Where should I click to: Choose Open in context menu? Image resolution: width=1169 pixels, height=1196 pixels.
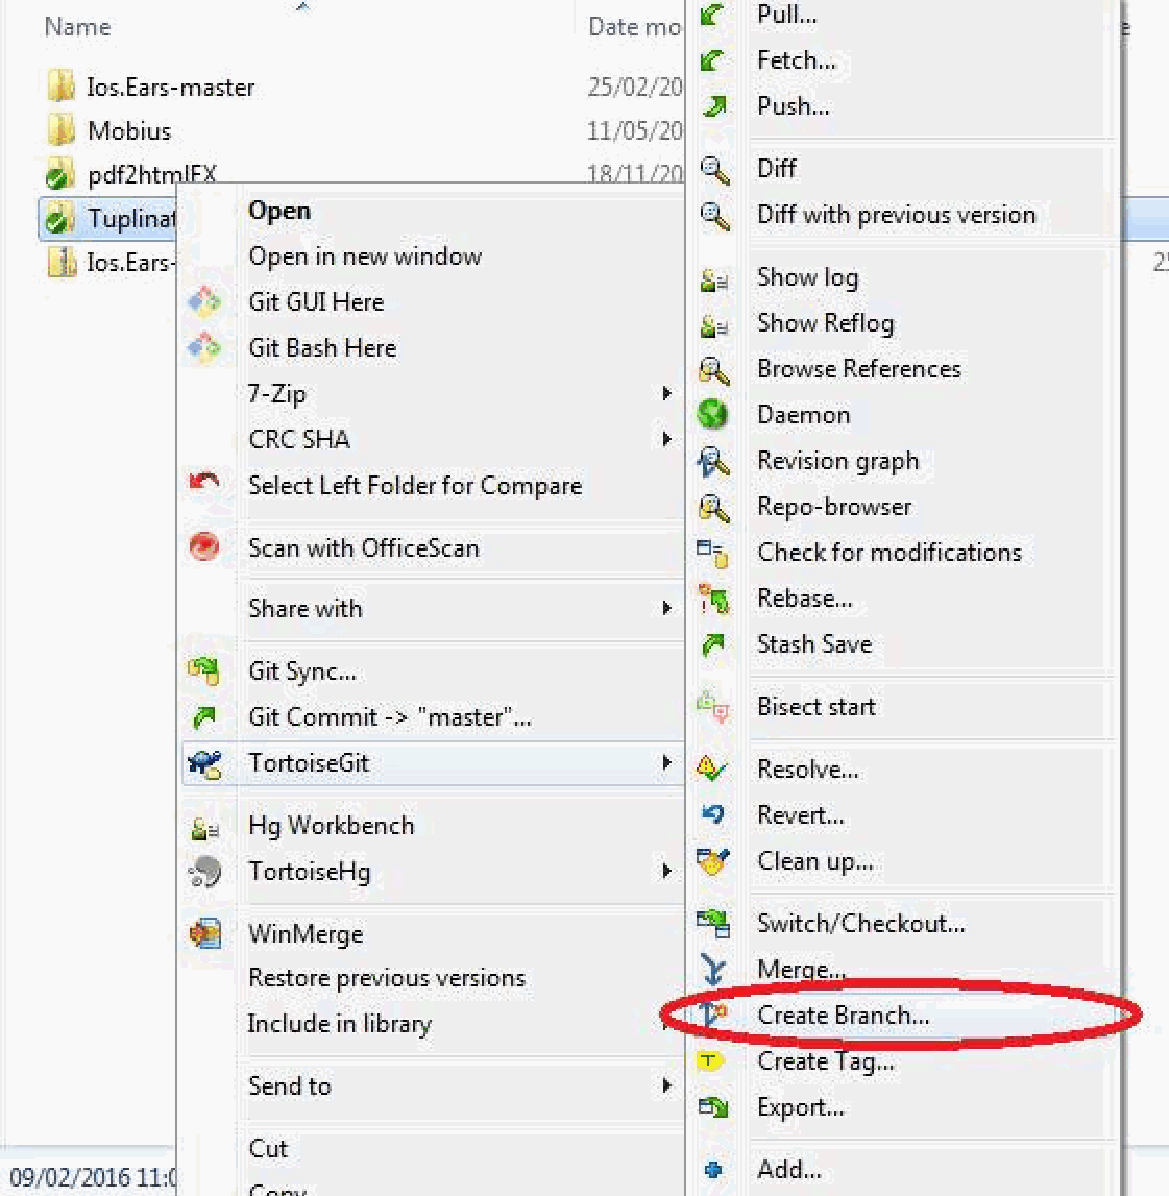(279, 211)
